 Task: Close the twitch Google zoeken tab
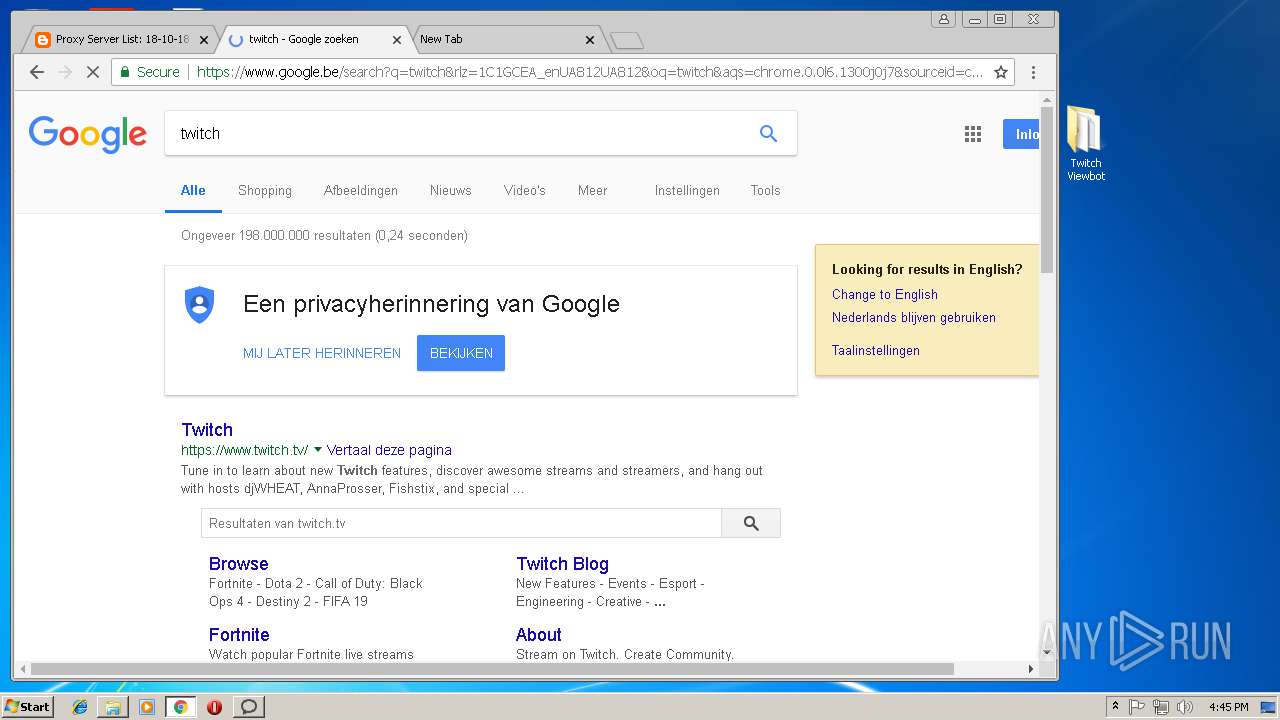tap(397, 40)
